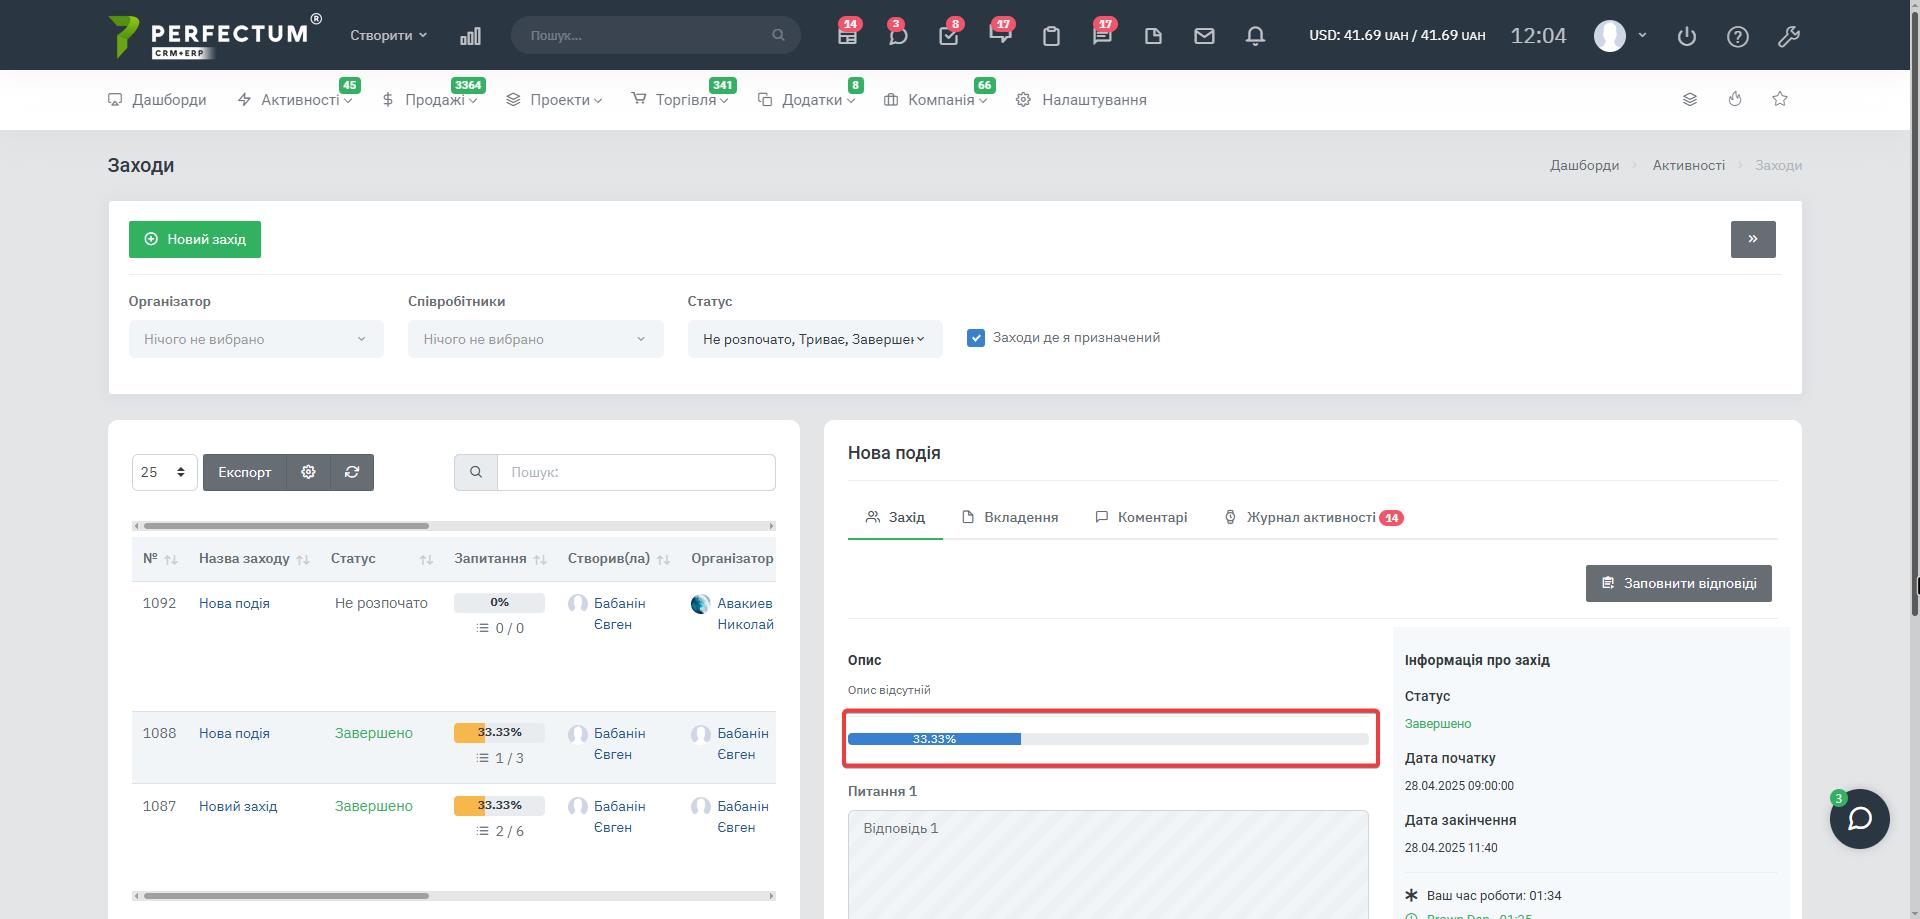Click the notifications bell icon
1920x919 pixels.
click(x=1255, y=36)
